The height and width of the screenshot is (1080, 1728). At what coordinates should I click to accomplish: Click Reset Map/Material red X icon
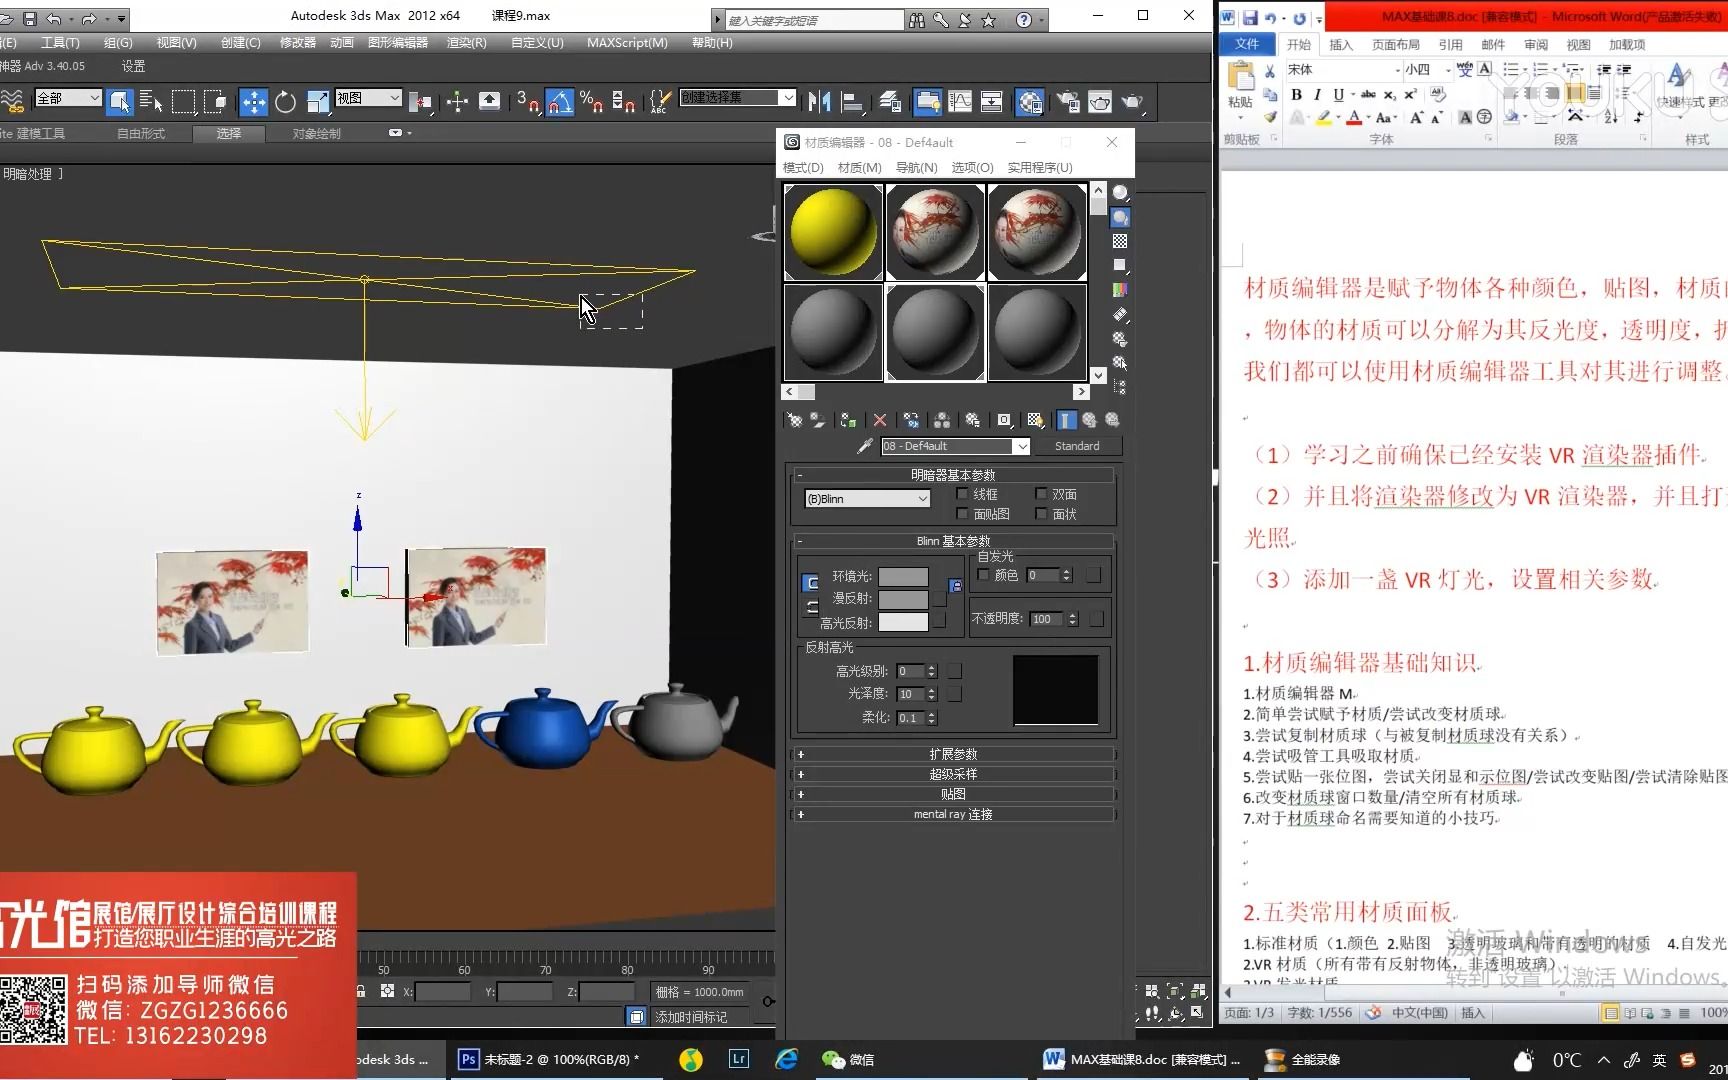[x=880, y=420]
